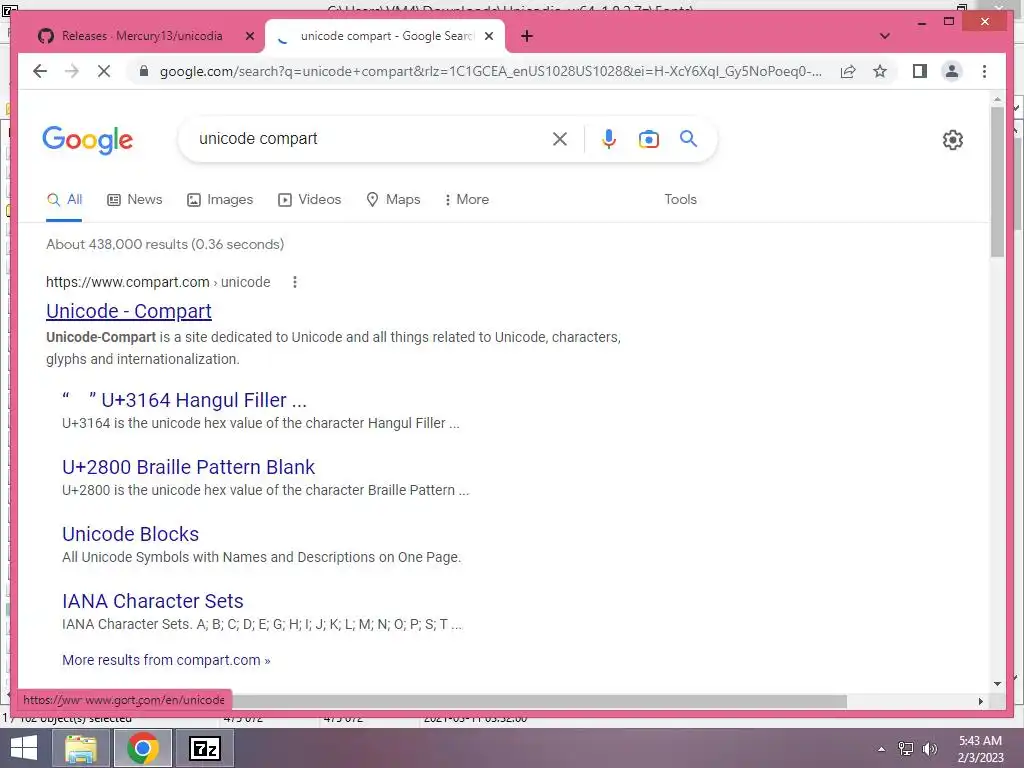Click the forward navigation arrow

coord(72,71)
